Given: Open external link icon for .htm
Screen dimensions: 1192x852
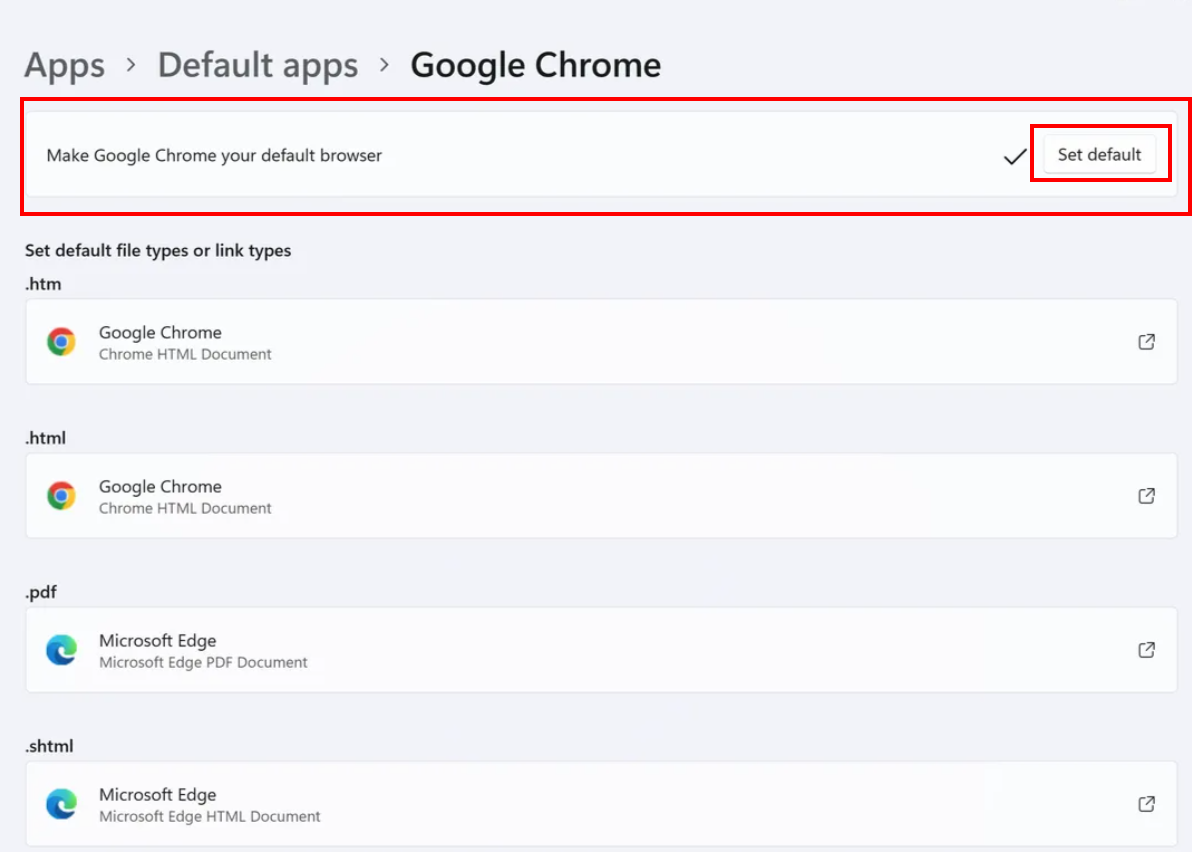Looking at the screenshot, I should (x=1146, y=341).
